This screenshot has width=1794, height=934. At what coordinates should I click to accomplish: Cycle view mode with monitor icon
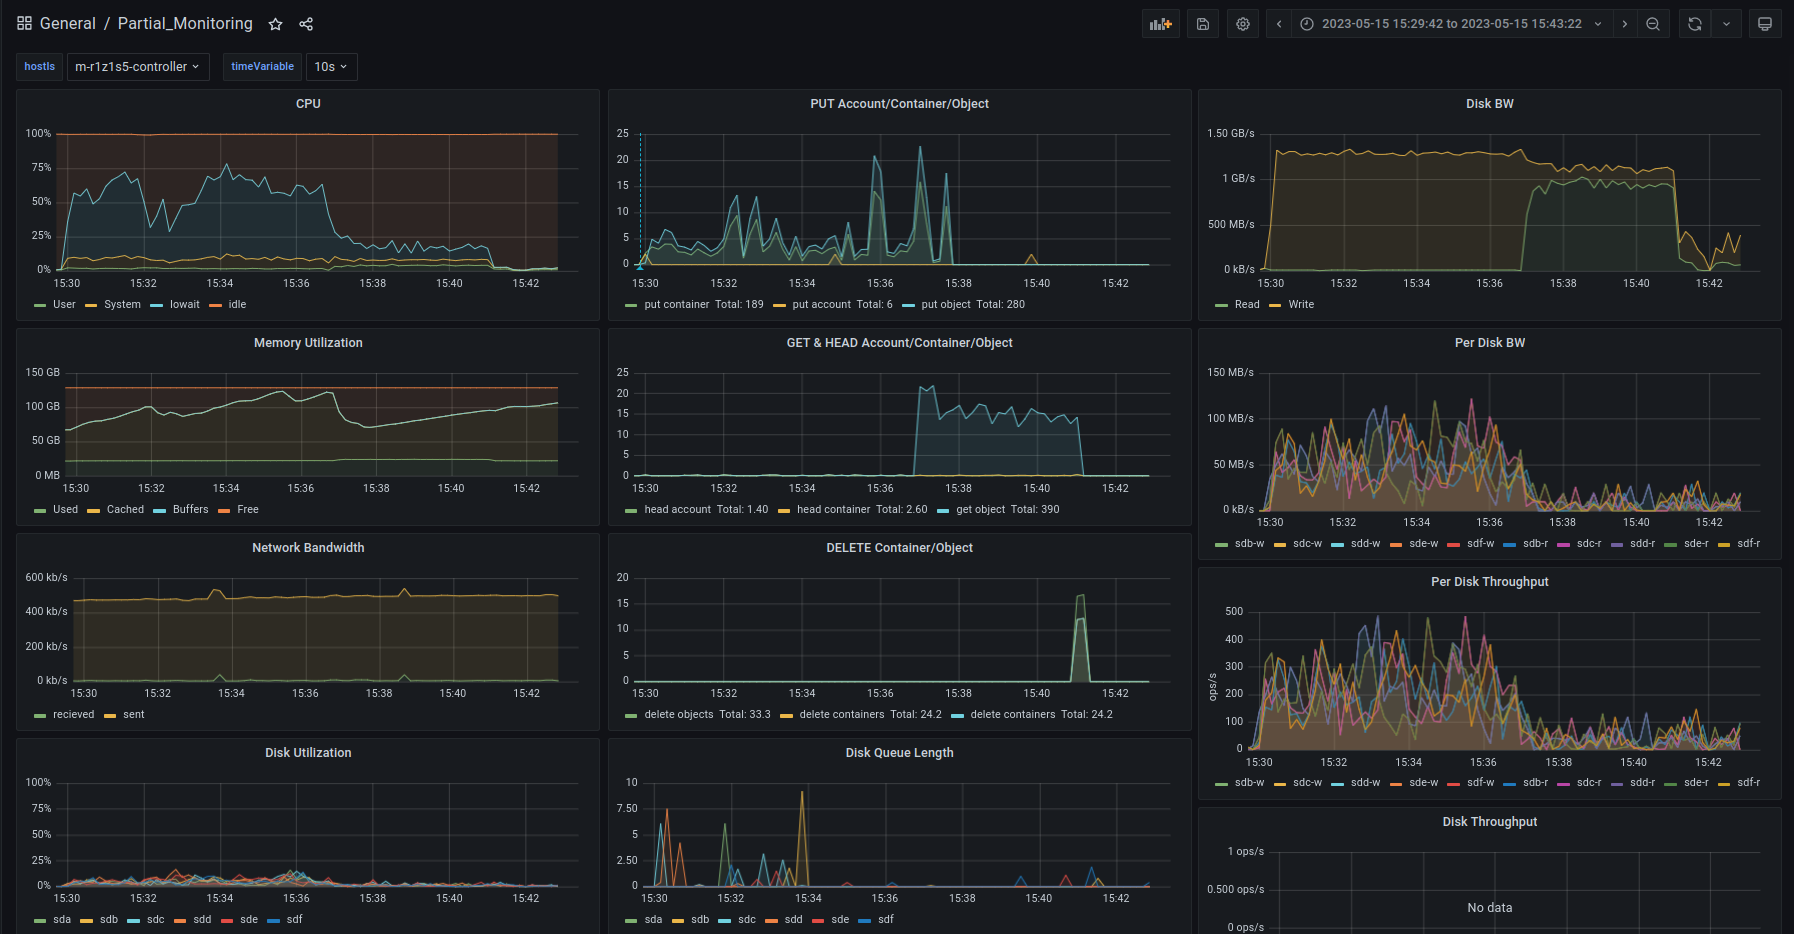click(x=1765, y=24)
